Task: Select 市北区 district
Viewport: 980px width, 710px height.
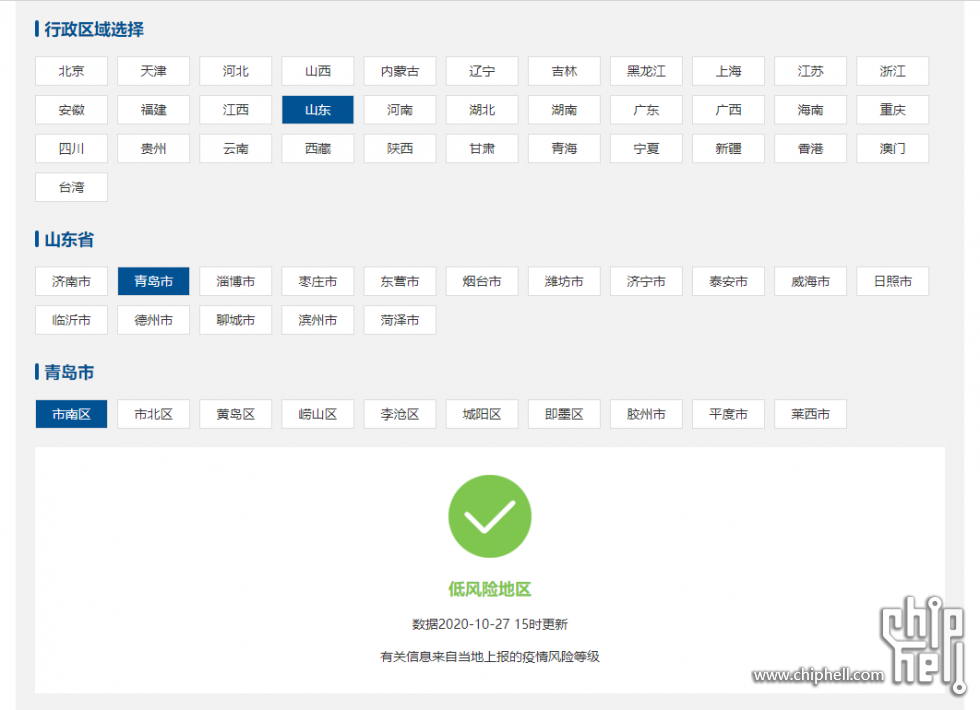Action: tap(154, 414)
